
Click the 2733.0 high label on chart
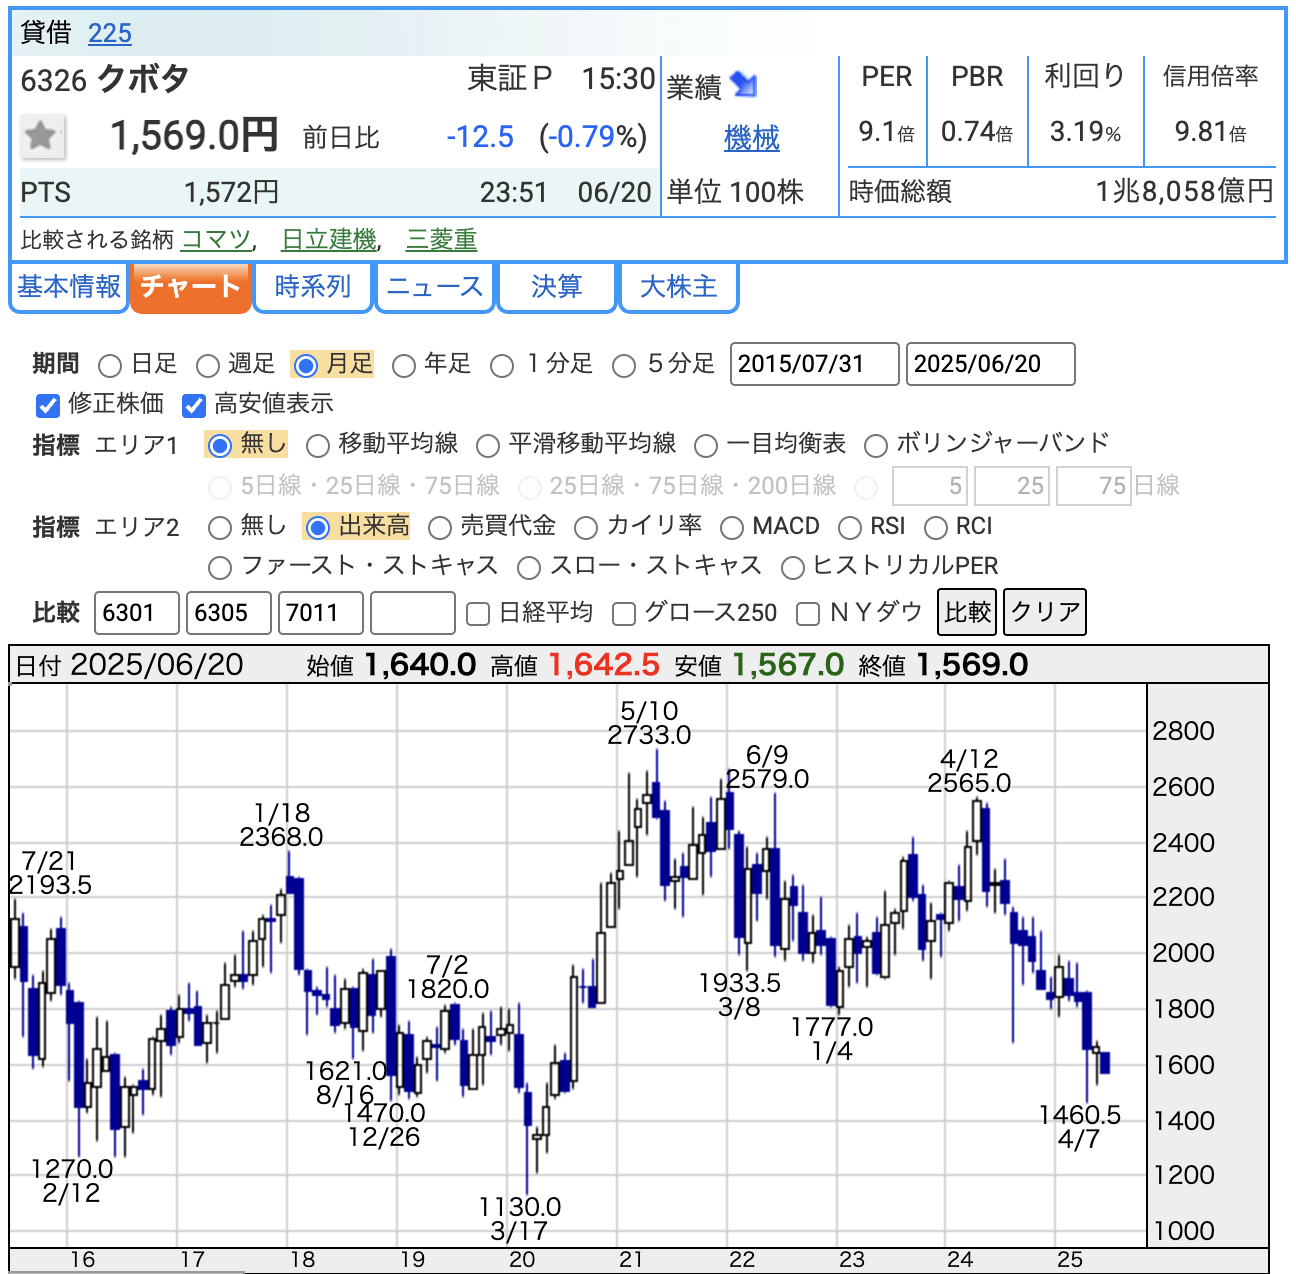coord(649,735)
